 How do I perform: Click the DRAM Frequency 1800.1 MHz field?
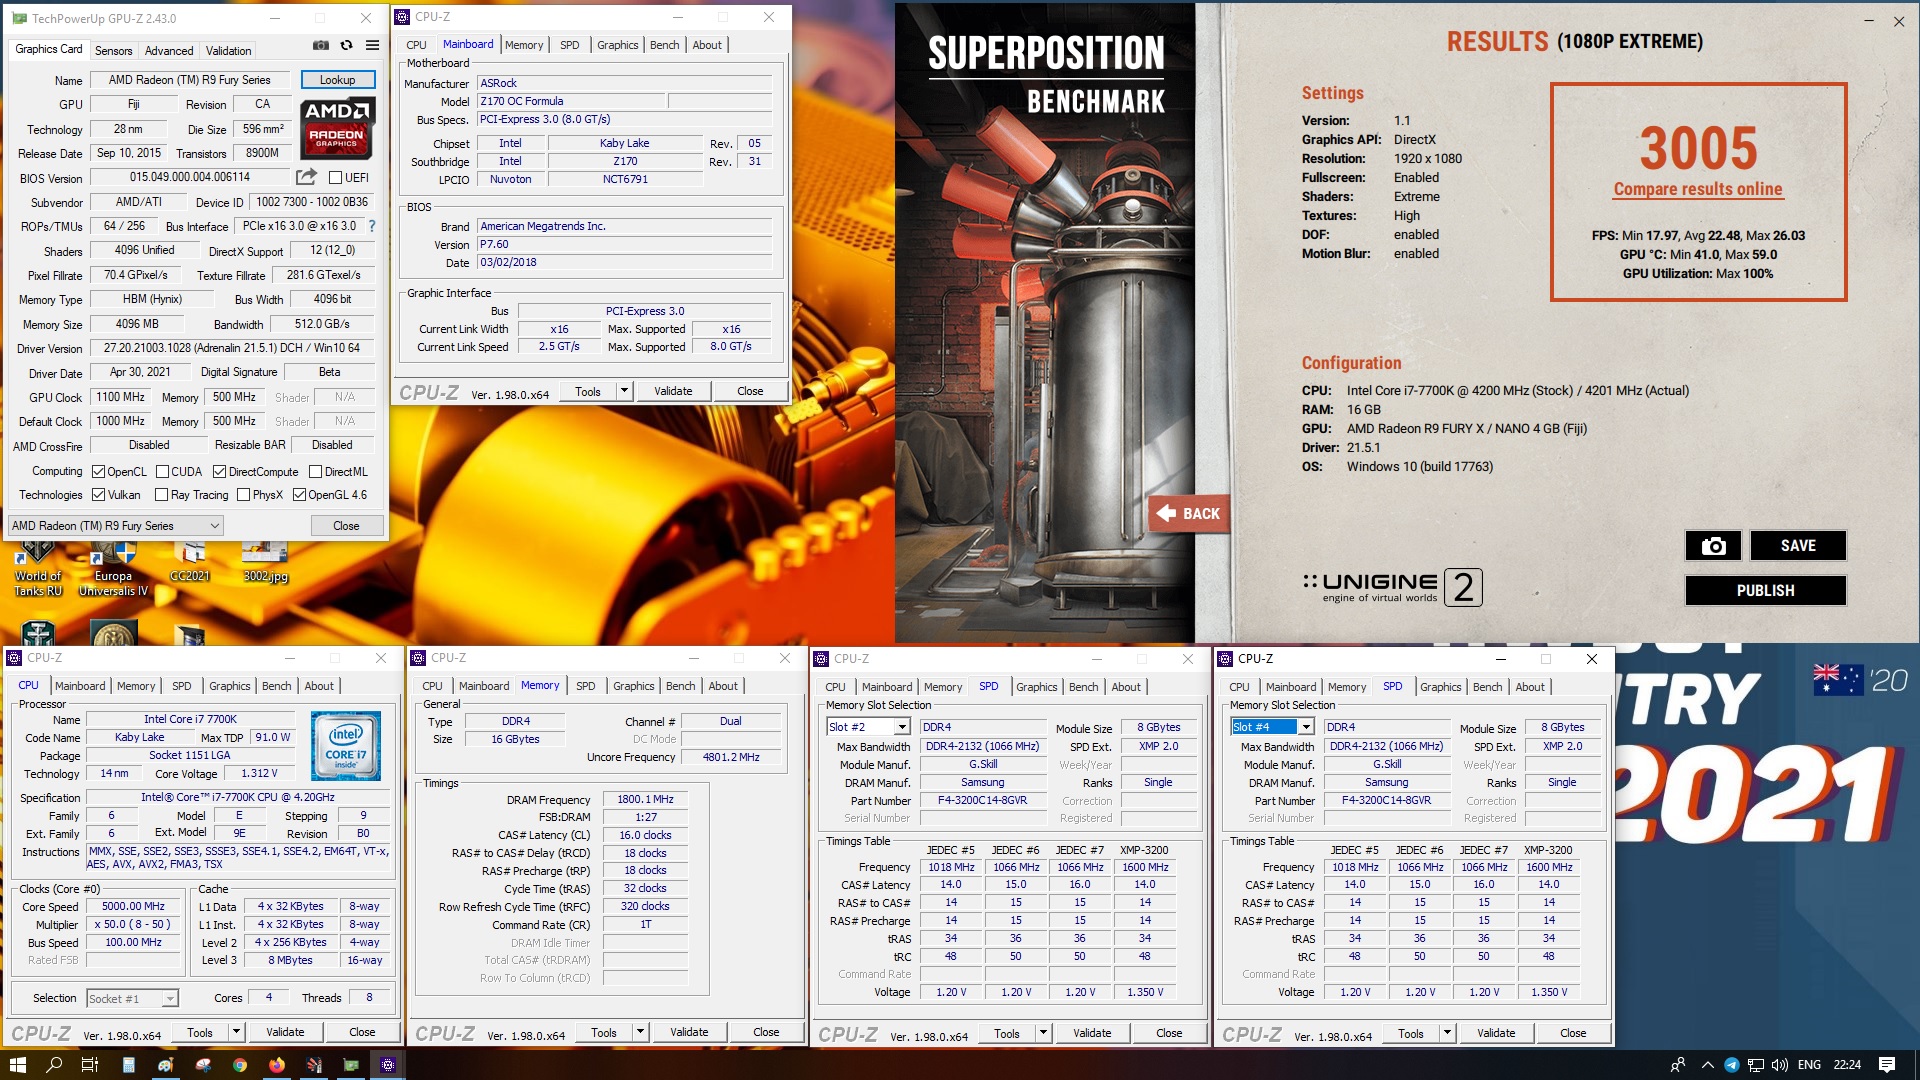pos(645,800)
